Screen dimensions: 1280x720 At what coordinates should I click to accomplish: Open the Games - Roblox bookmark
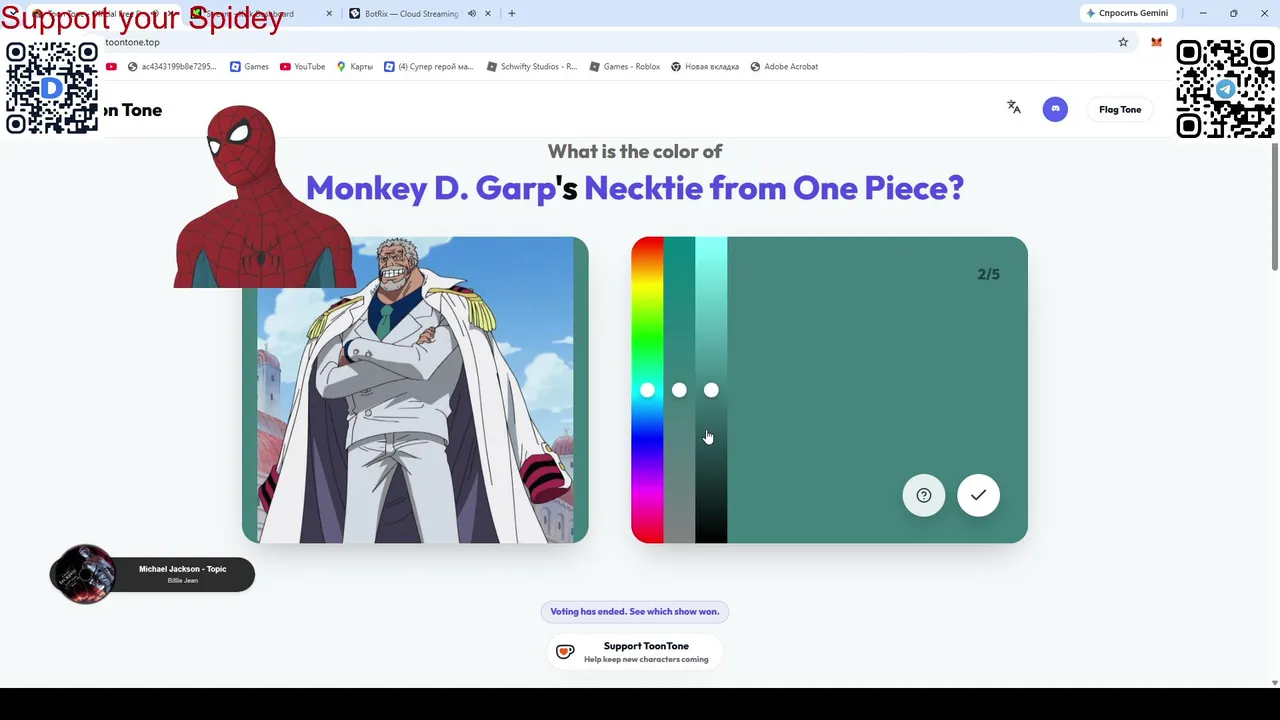625,67
